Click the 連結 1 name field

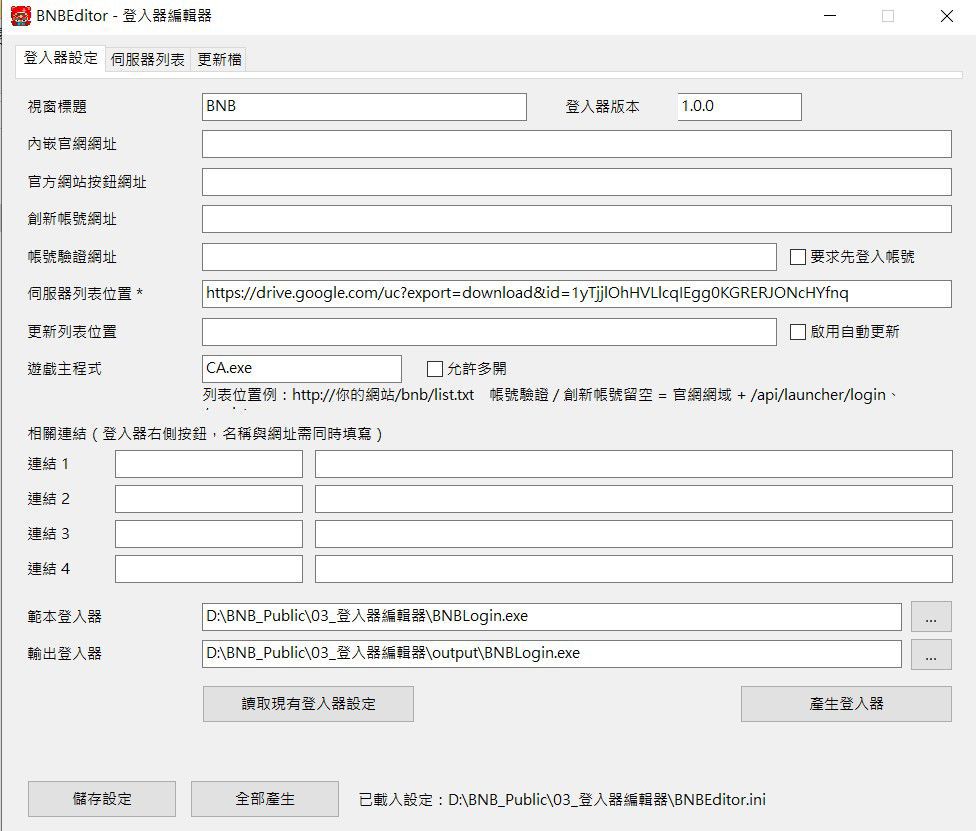pyautogui.click(x=209, y=464)
